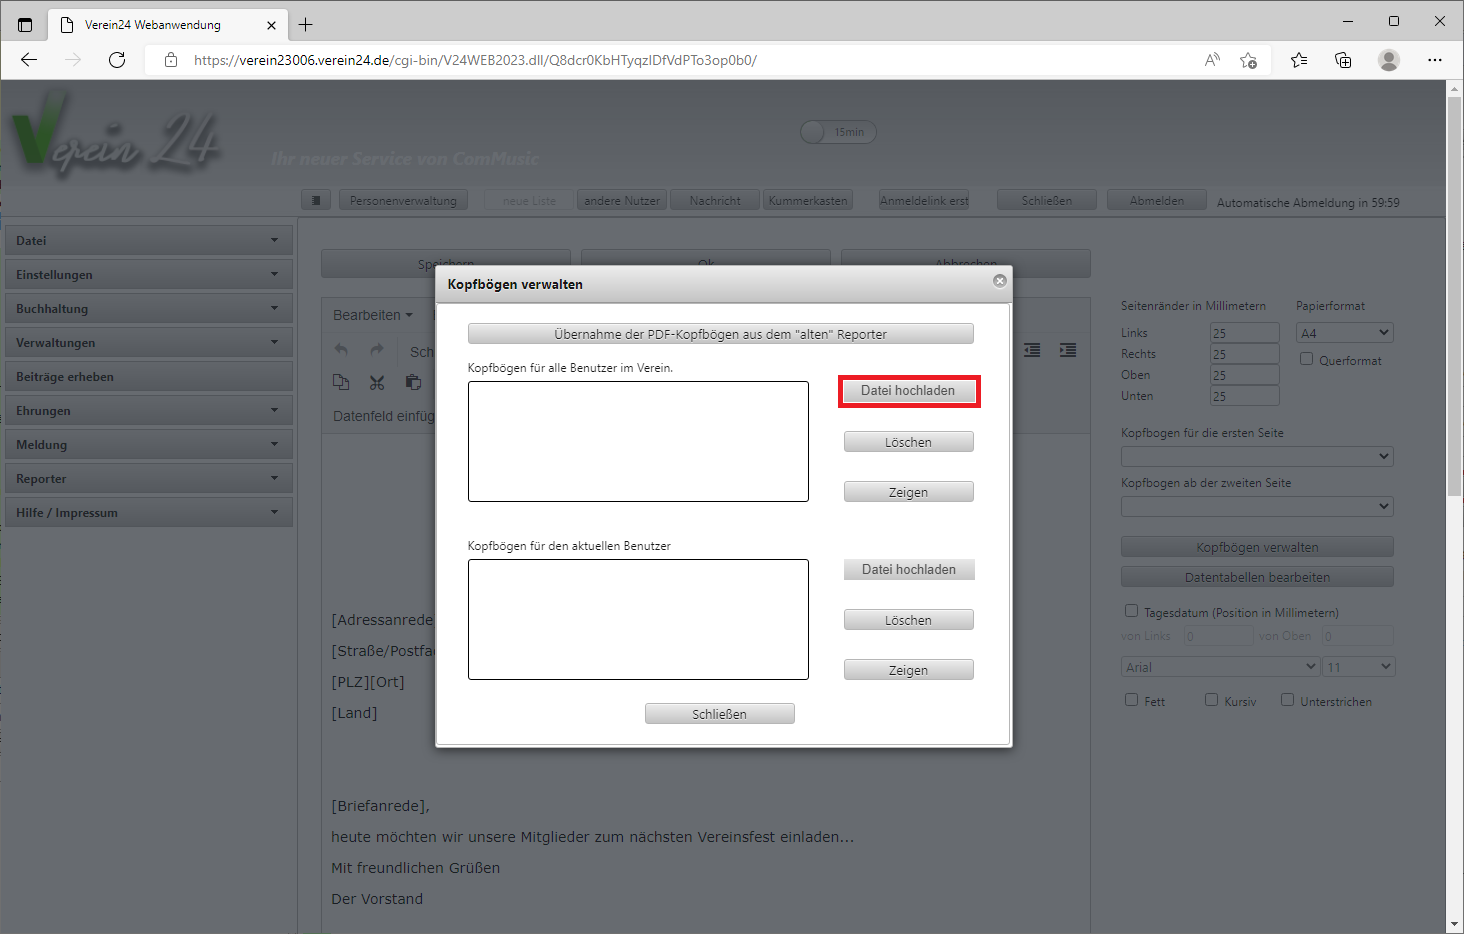Click the copy icon in editor

pyautogui.click(x=341, y=382)
